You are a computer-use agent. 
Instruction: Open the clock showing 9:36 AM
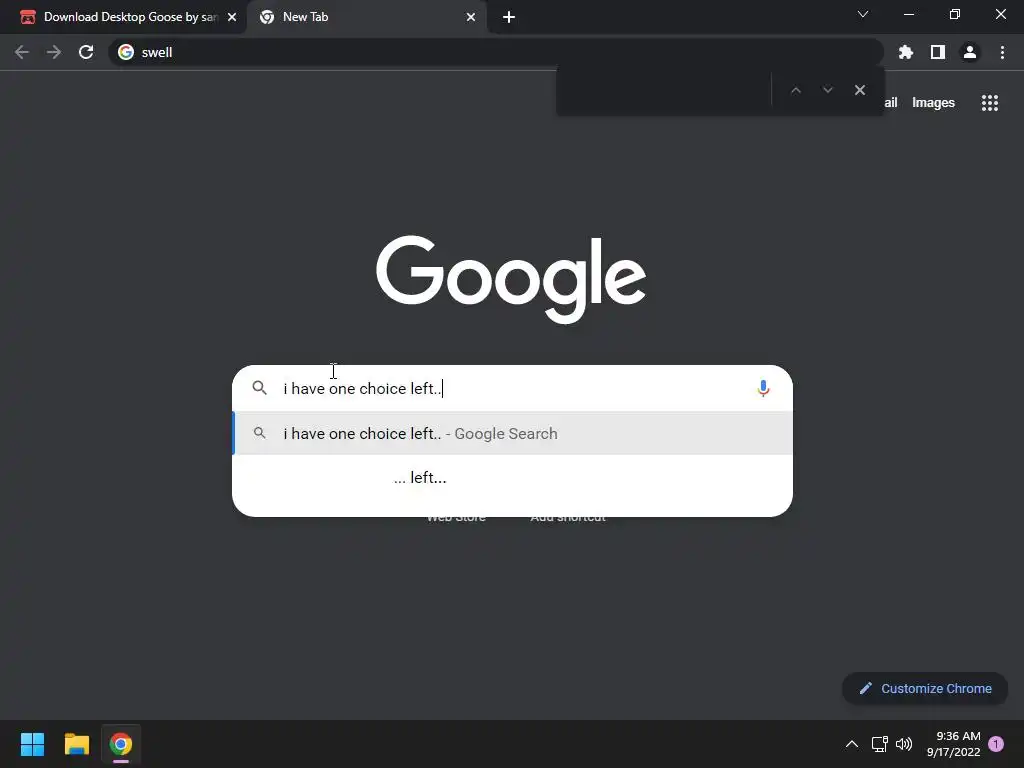tap(953, 744)
